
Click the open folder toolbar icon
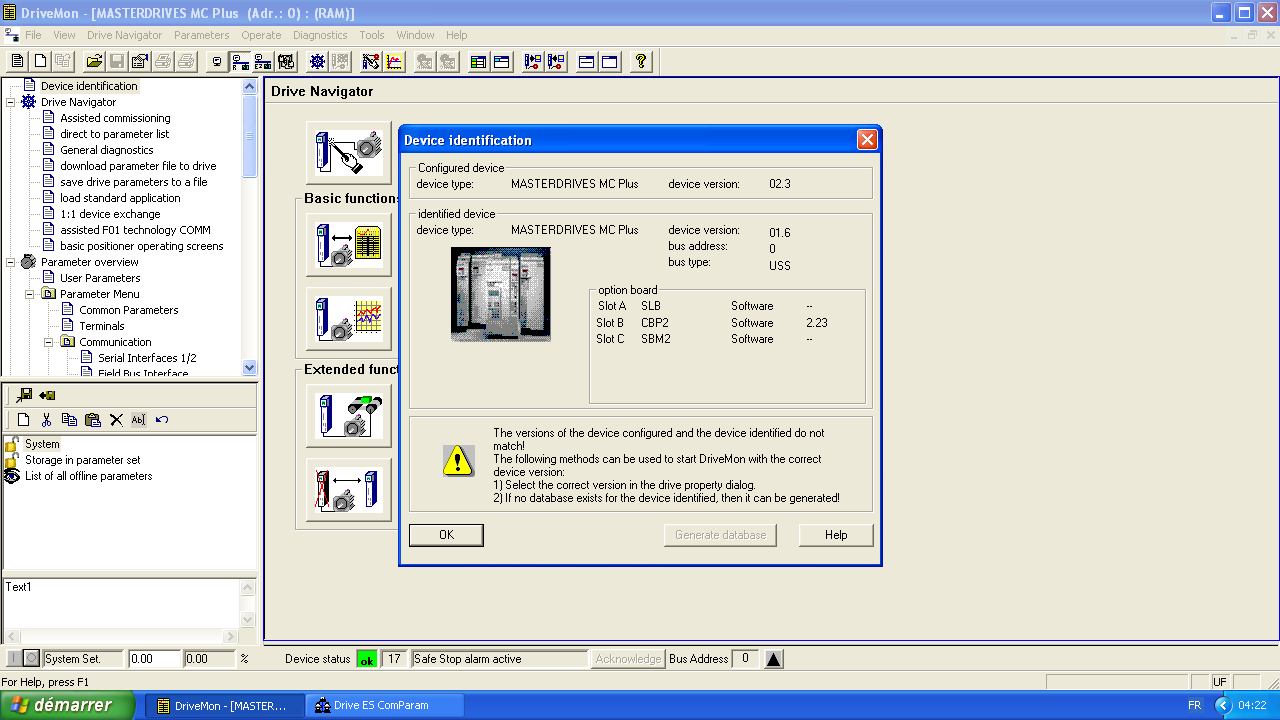tap(94, 62)
